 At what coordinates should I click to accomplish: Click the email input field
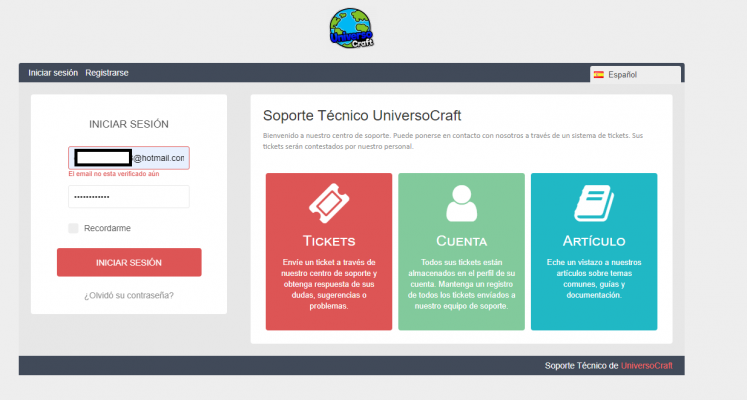click(129, 158)
